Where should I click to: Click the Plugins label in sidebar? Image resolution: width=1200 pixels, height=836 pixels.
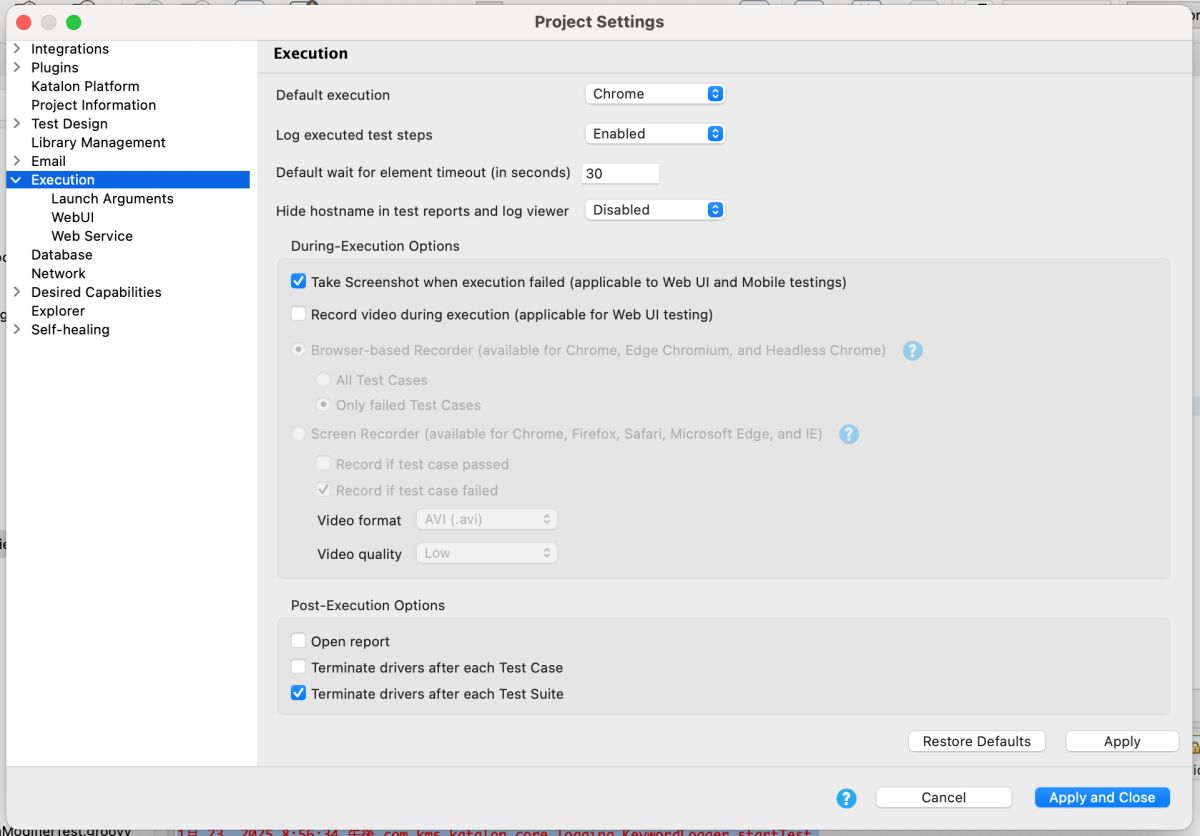pyautogui.click(x=55, y=67)
